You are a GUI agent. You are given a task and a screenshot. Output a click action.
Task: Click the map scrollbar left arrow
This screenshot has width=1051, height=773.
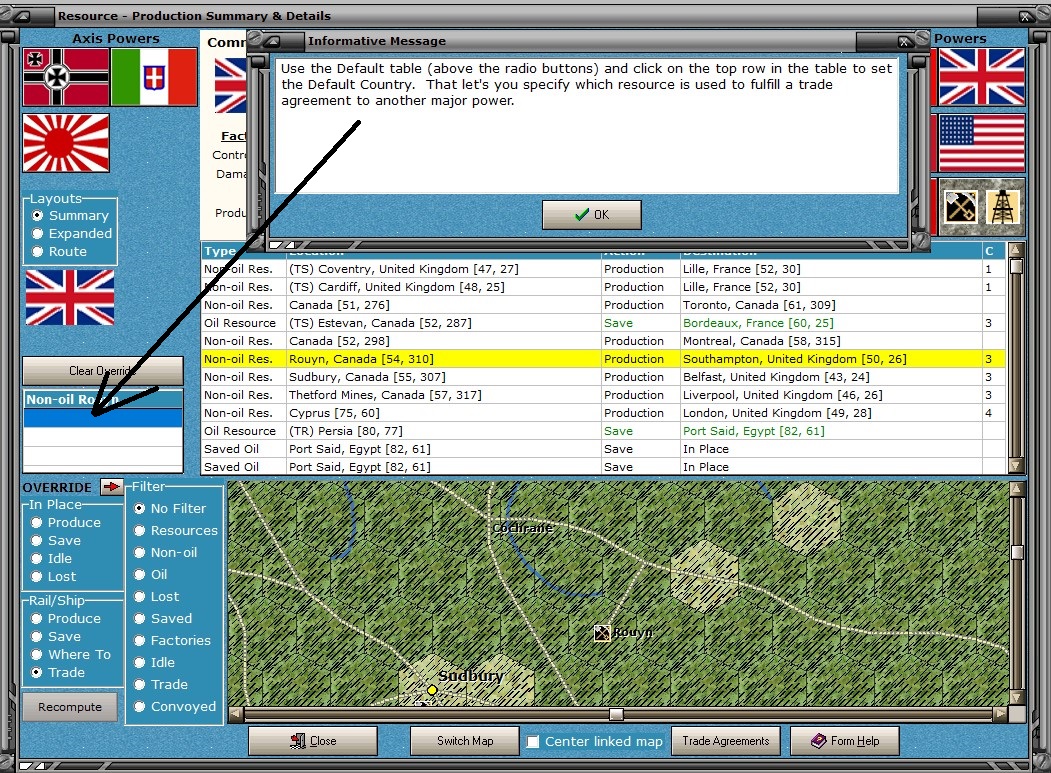pyautogui.click(x=235, y=714)
